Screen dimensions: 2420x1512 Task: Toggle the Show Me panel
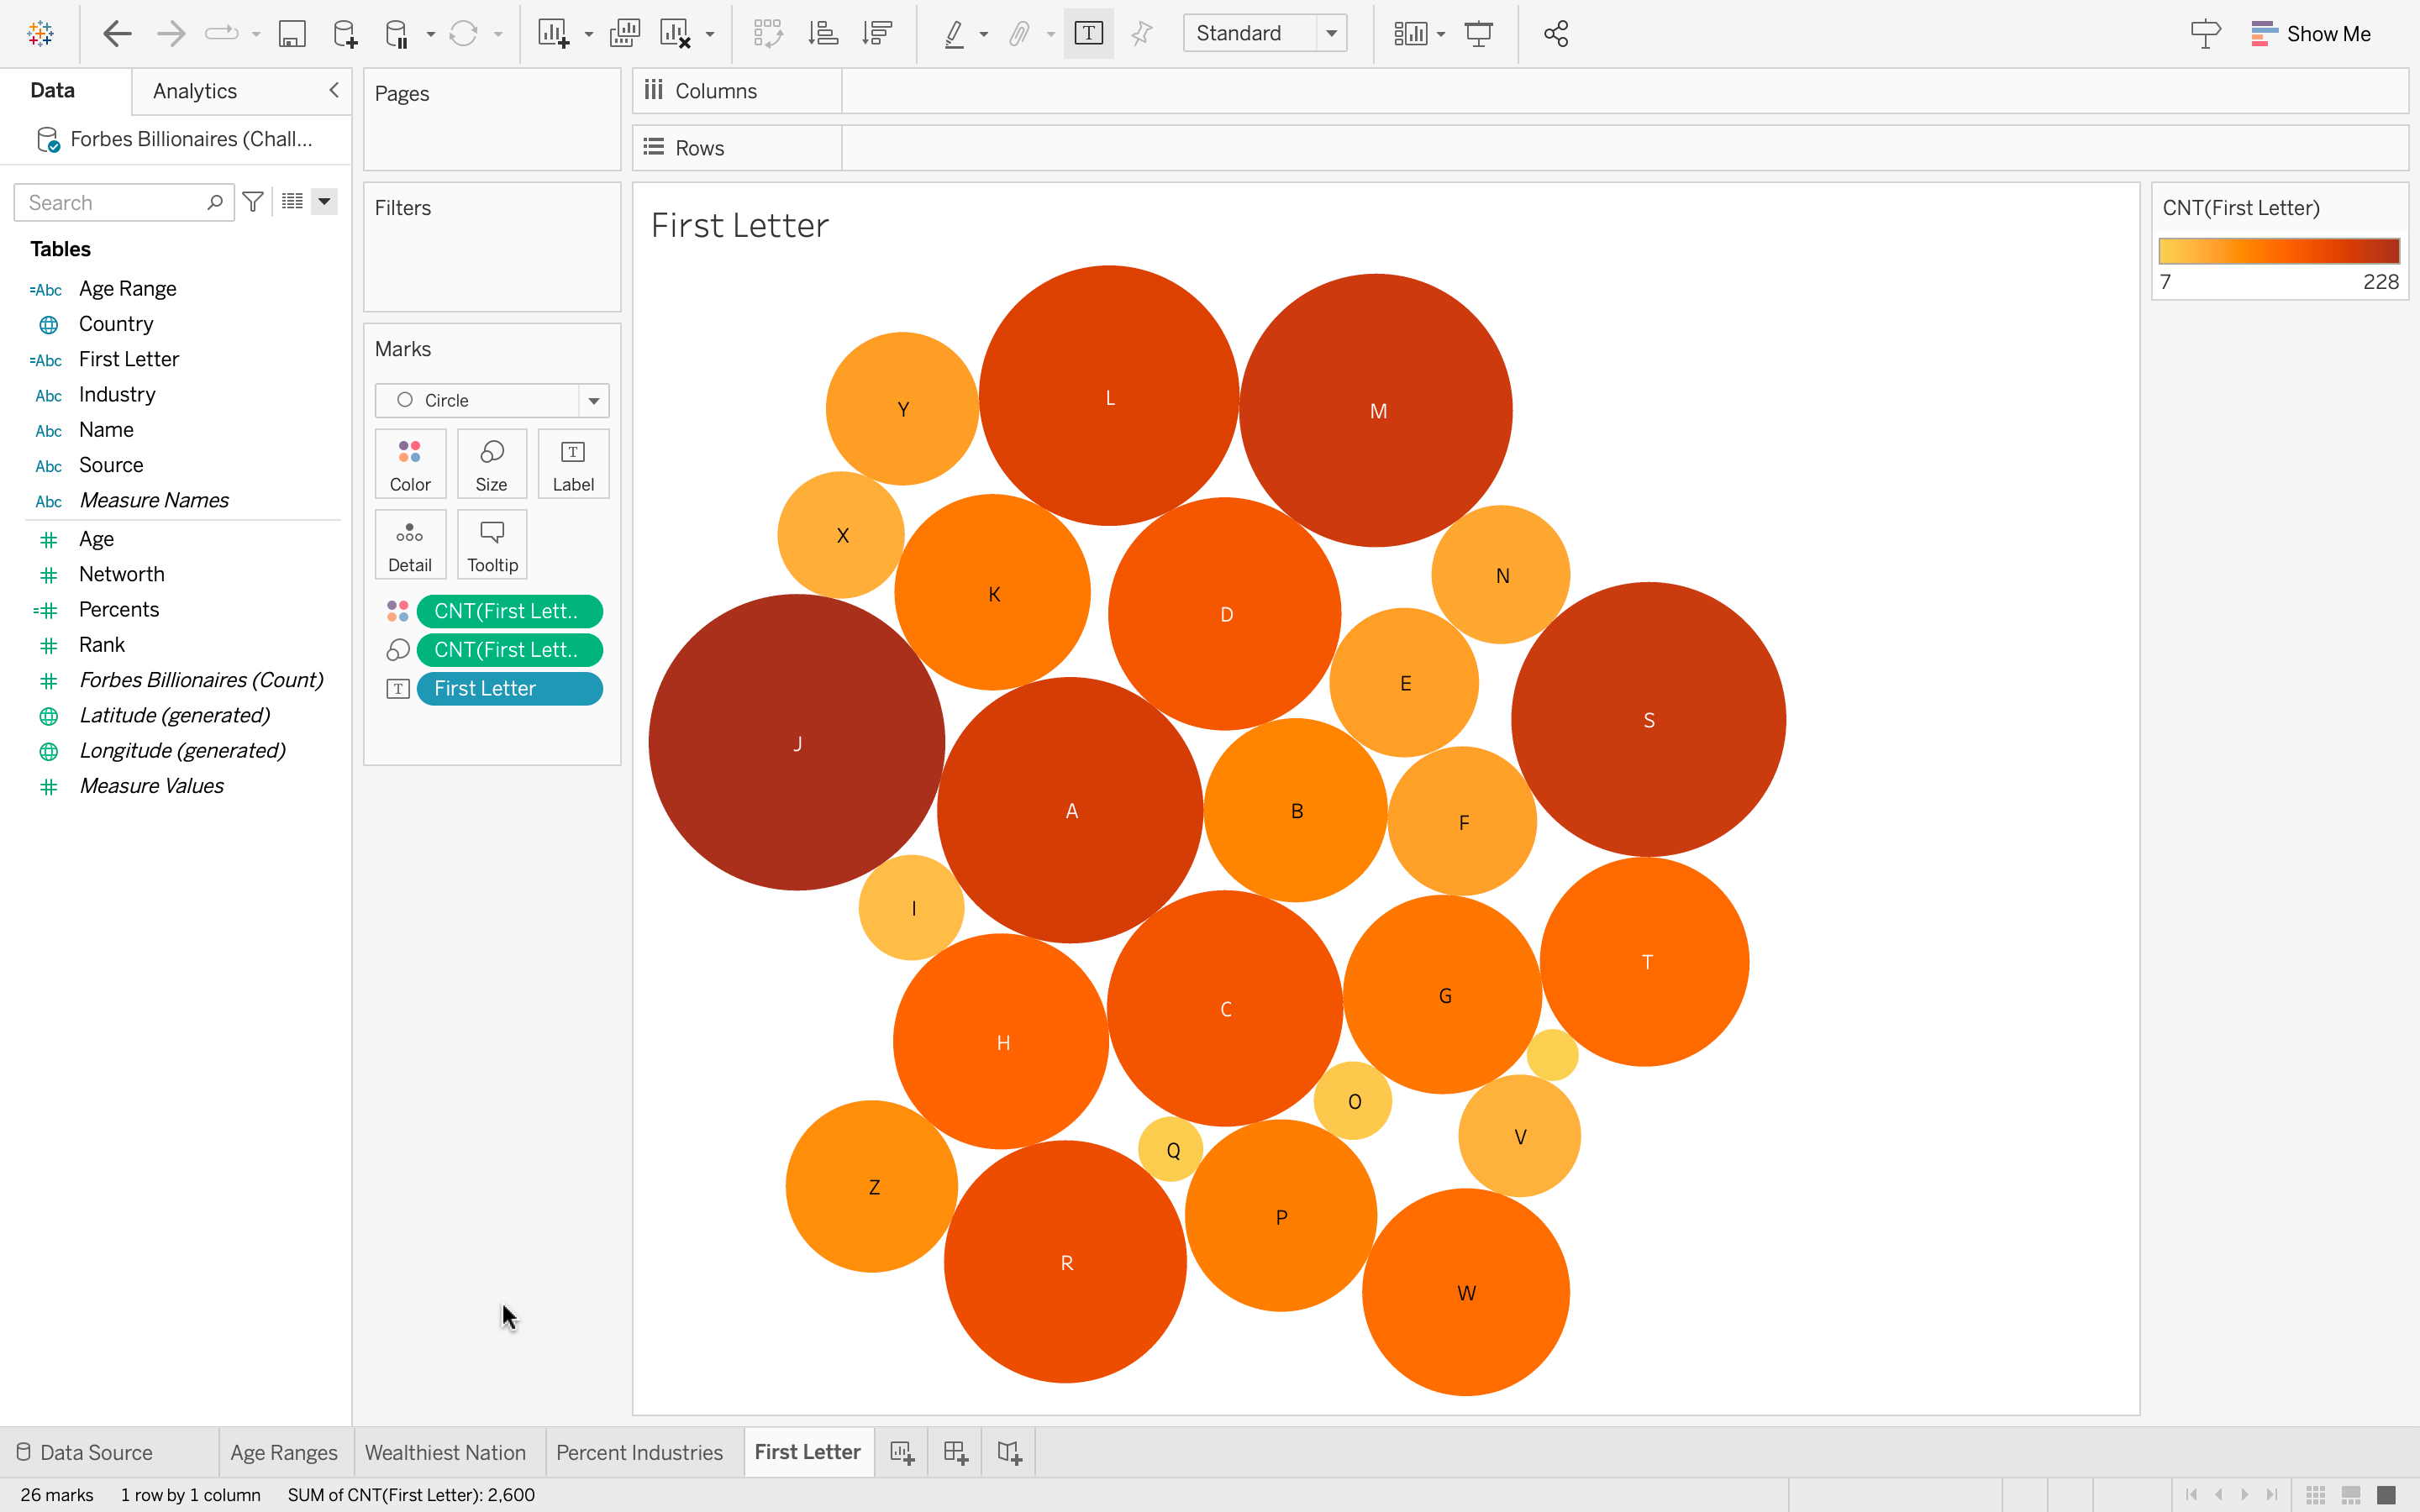[x=2310, y=34]
